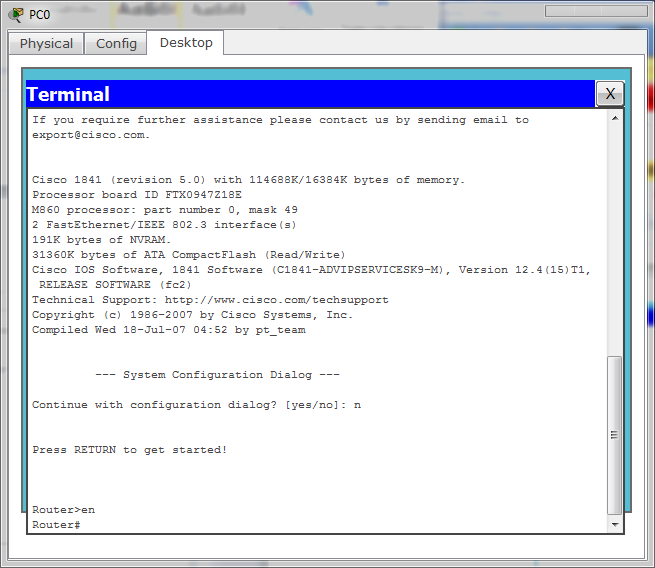Click 'export@cisco.com.' text

point(91,135)
